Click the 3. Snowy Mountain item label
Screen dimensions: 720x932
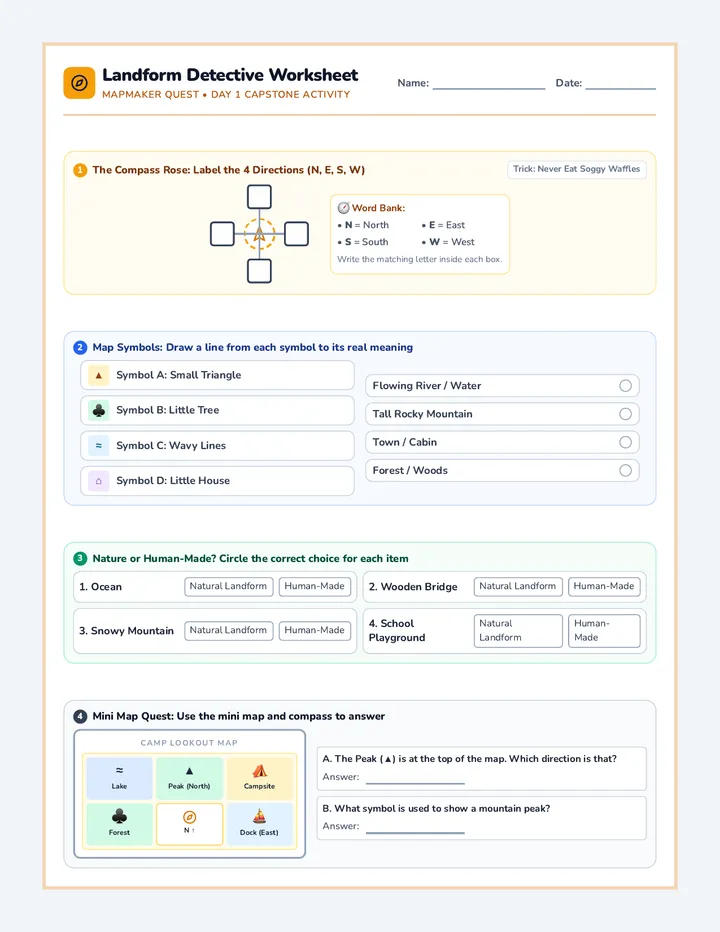point(127,631)
